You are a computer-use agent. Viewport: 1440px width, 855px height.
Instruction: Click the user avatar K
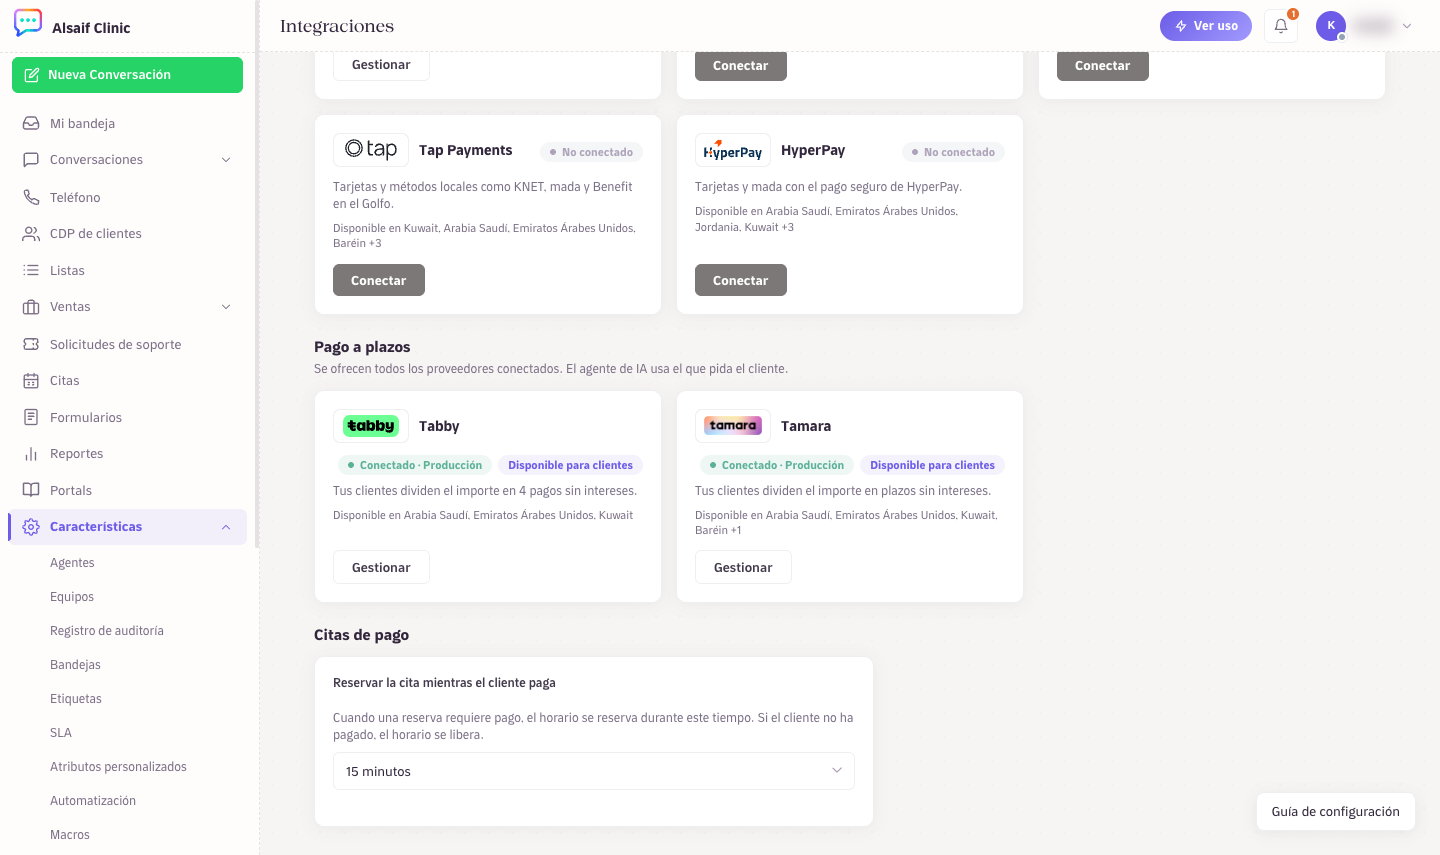tap(1331, 26)
